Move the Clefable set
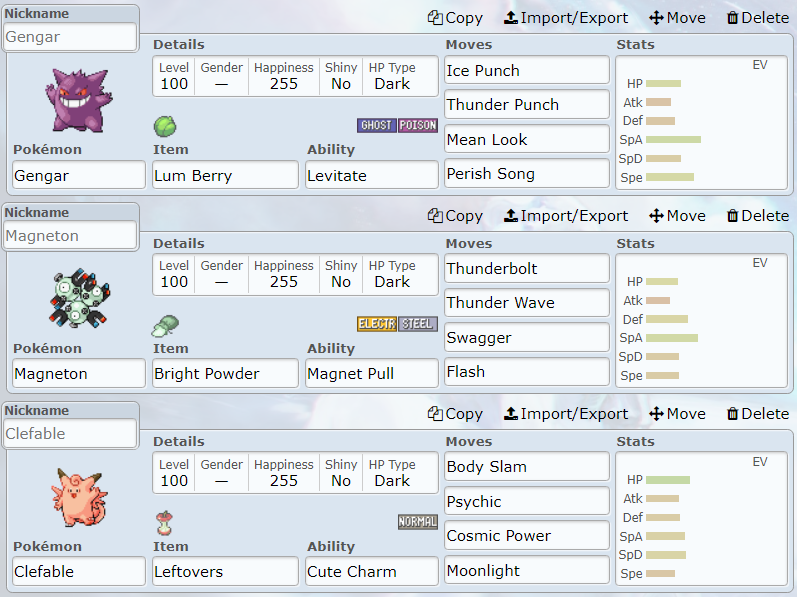 677,414
